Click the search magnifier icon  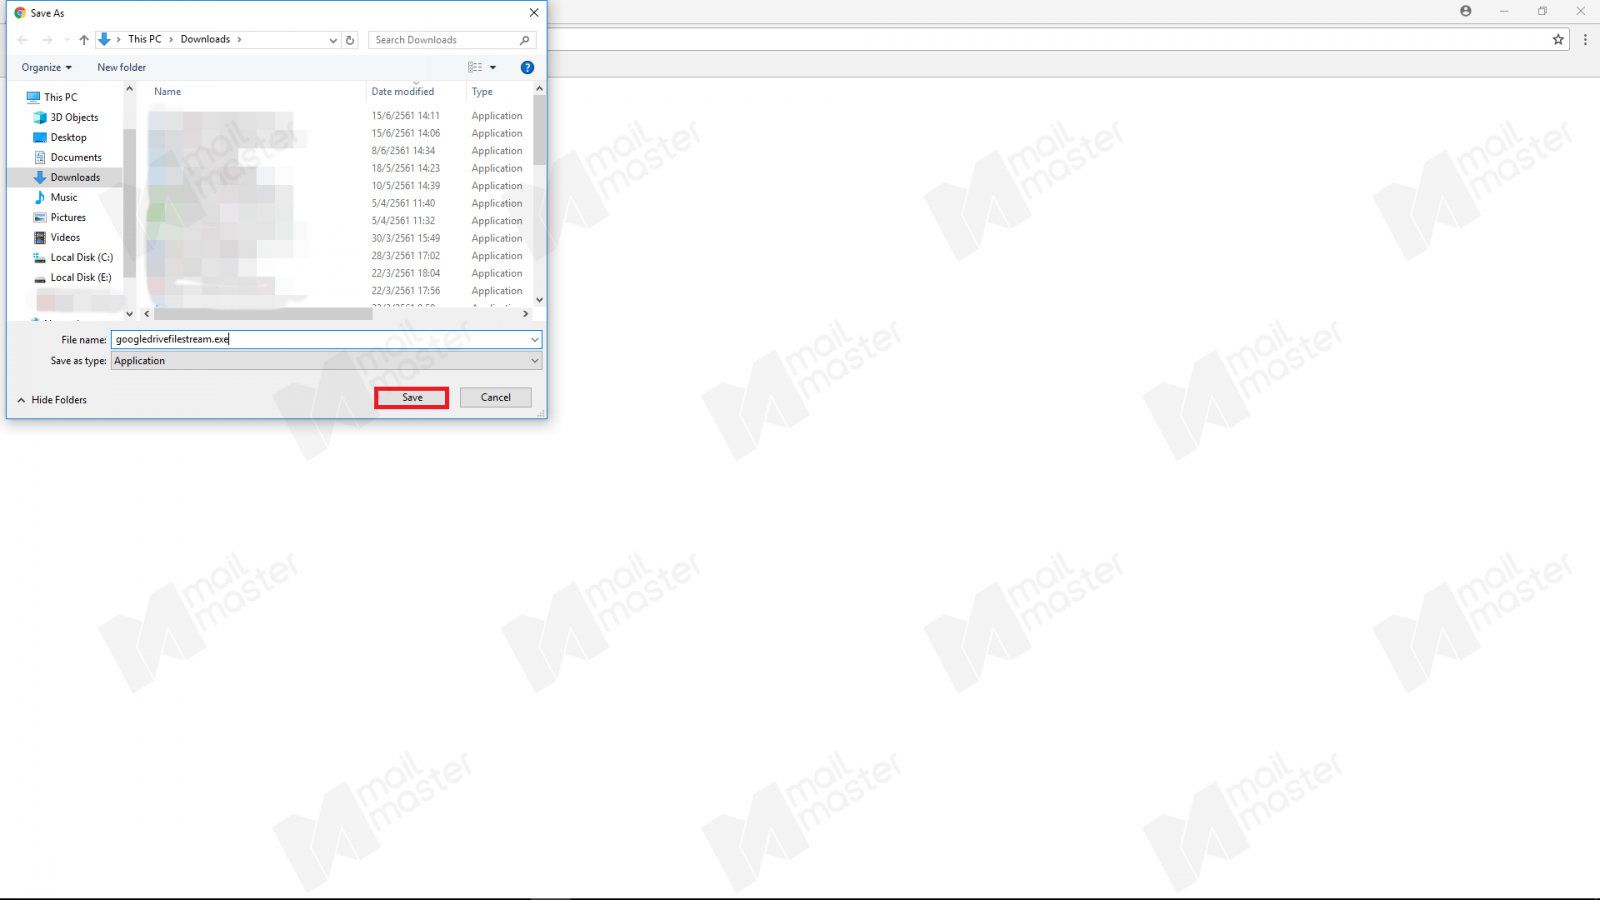[525, 40]
